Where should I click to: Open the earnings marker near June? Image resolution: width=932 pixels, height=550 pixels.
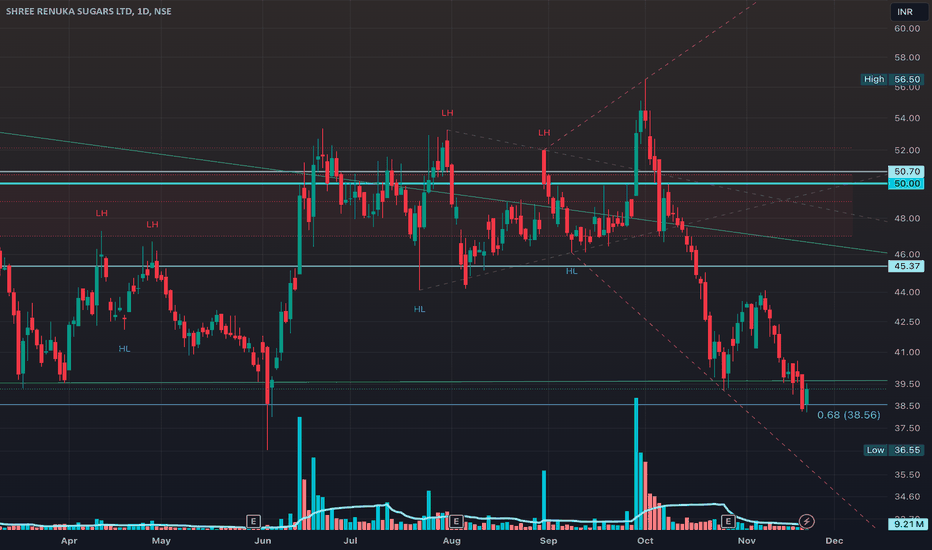(x=253, y=521)
